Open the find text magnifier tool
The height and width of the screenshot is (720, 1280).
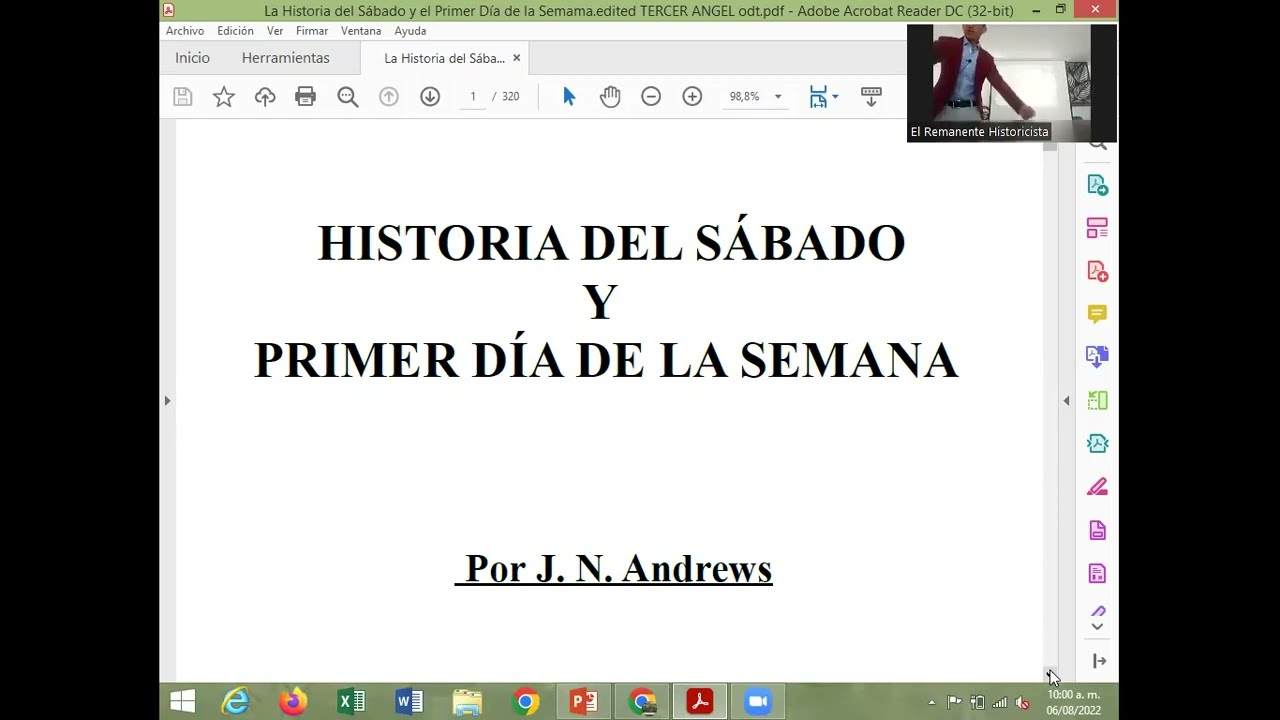pyautogui.click(x=348, y=97)
